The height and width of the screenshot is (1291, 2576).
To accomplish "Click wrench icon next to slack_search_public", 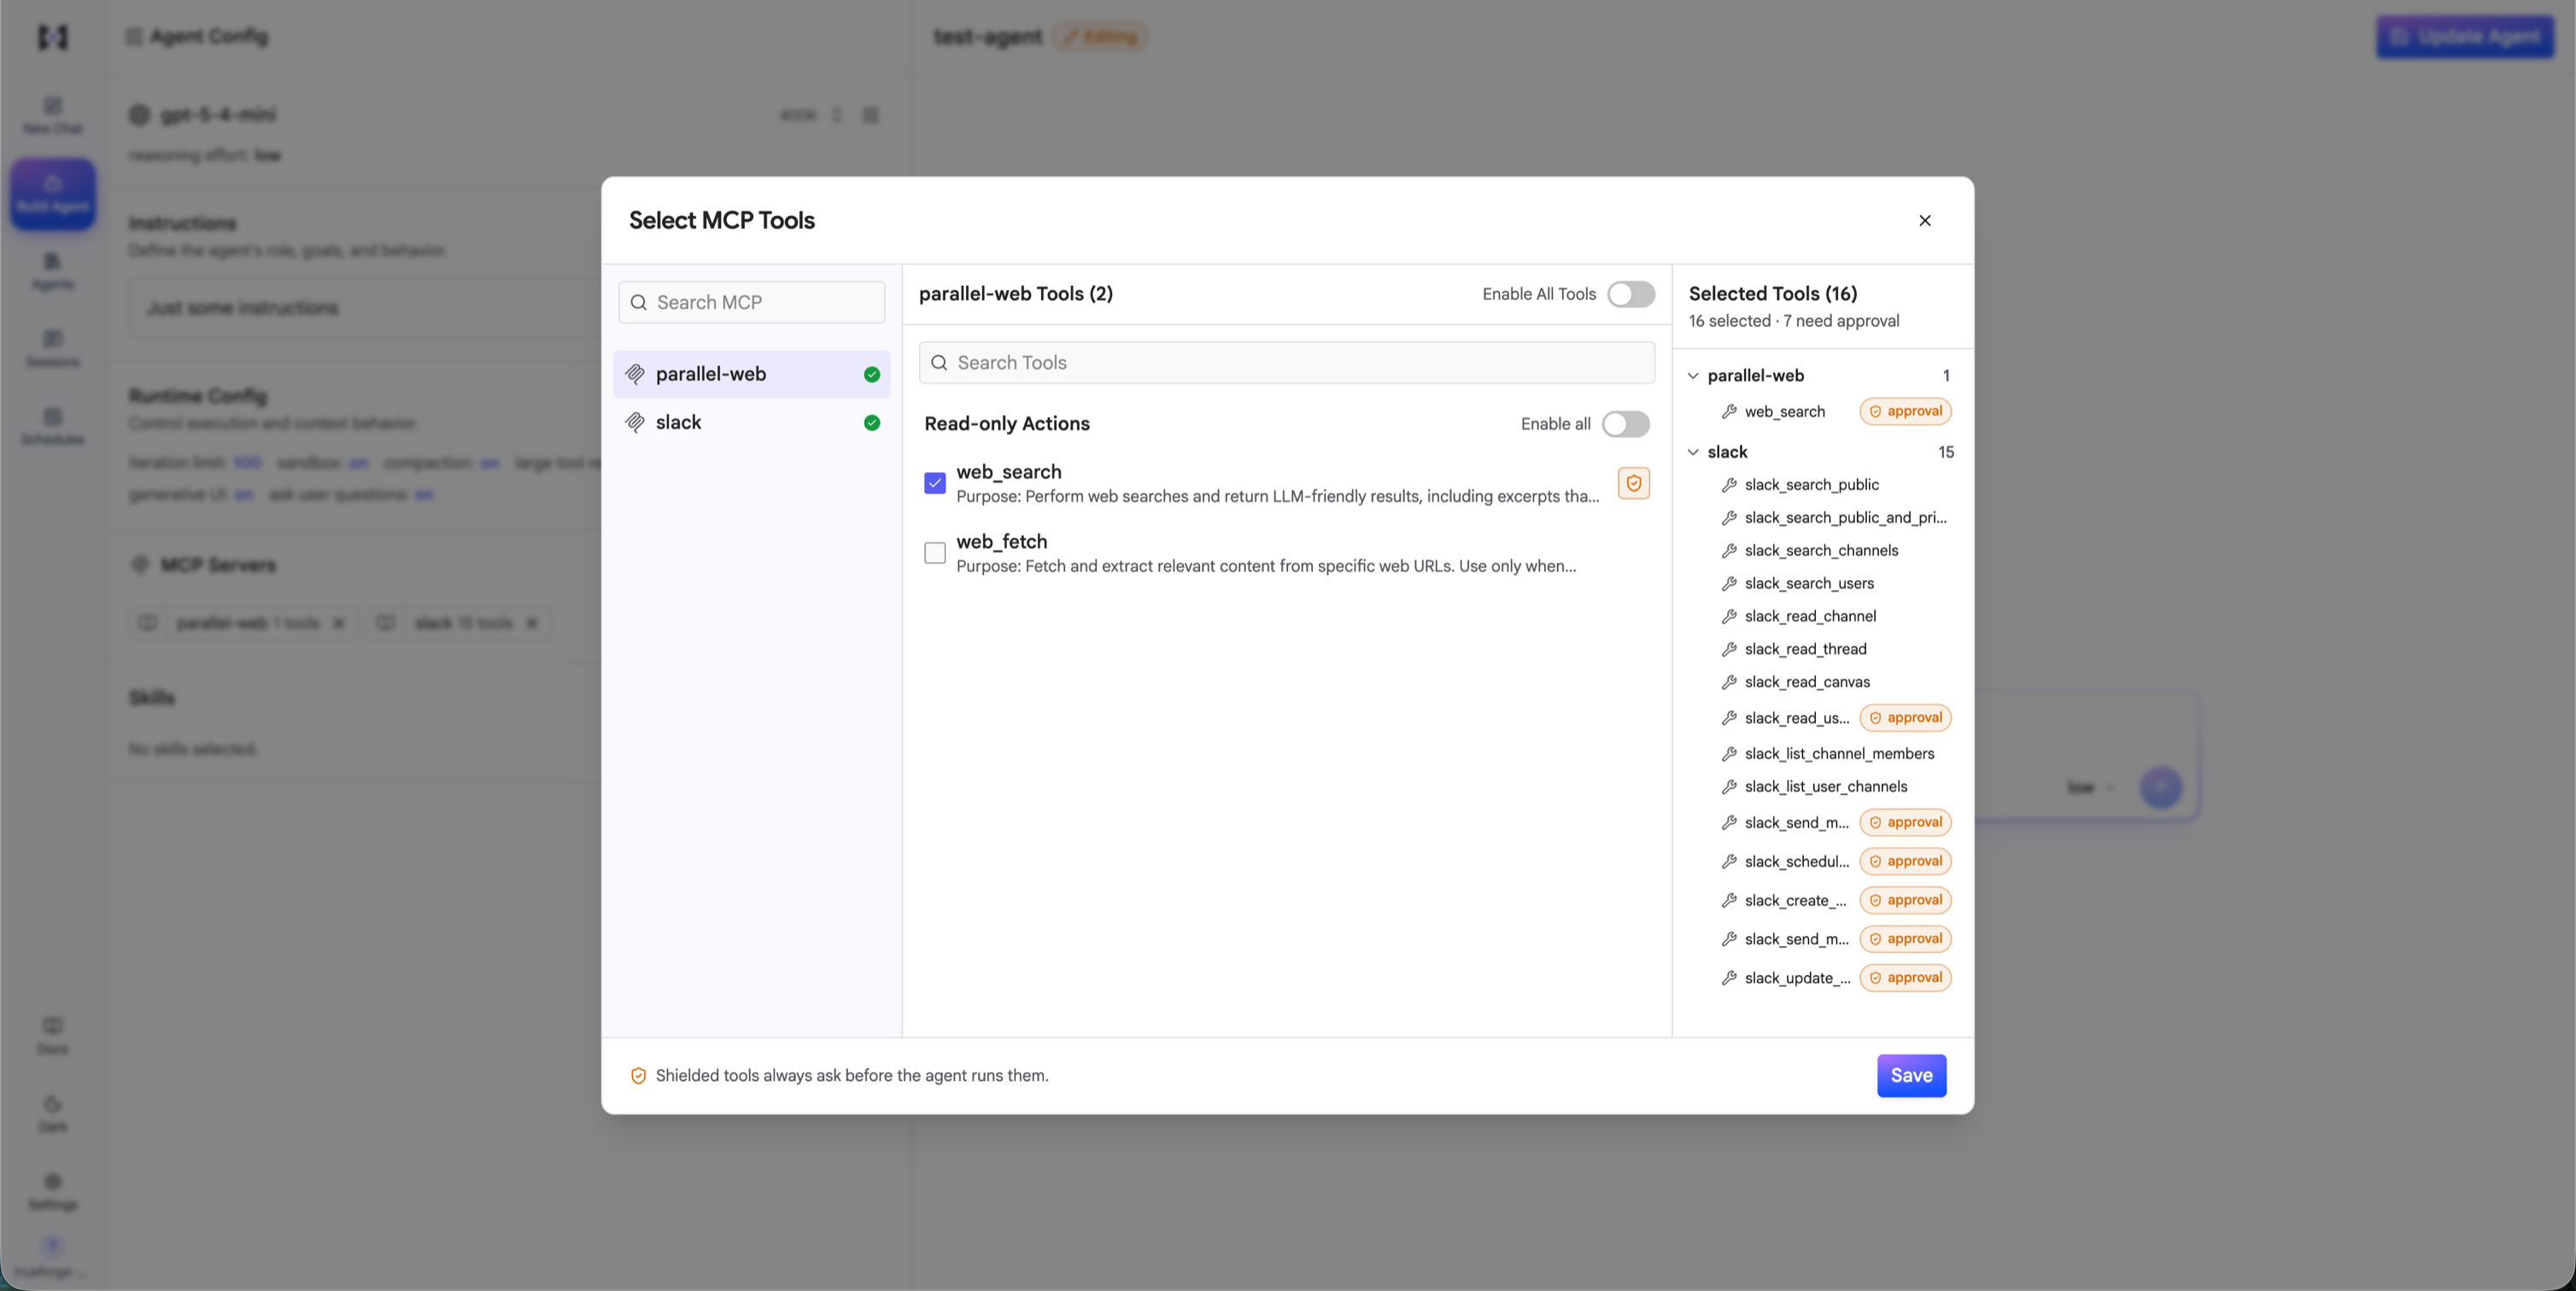I will point(1729,484).
